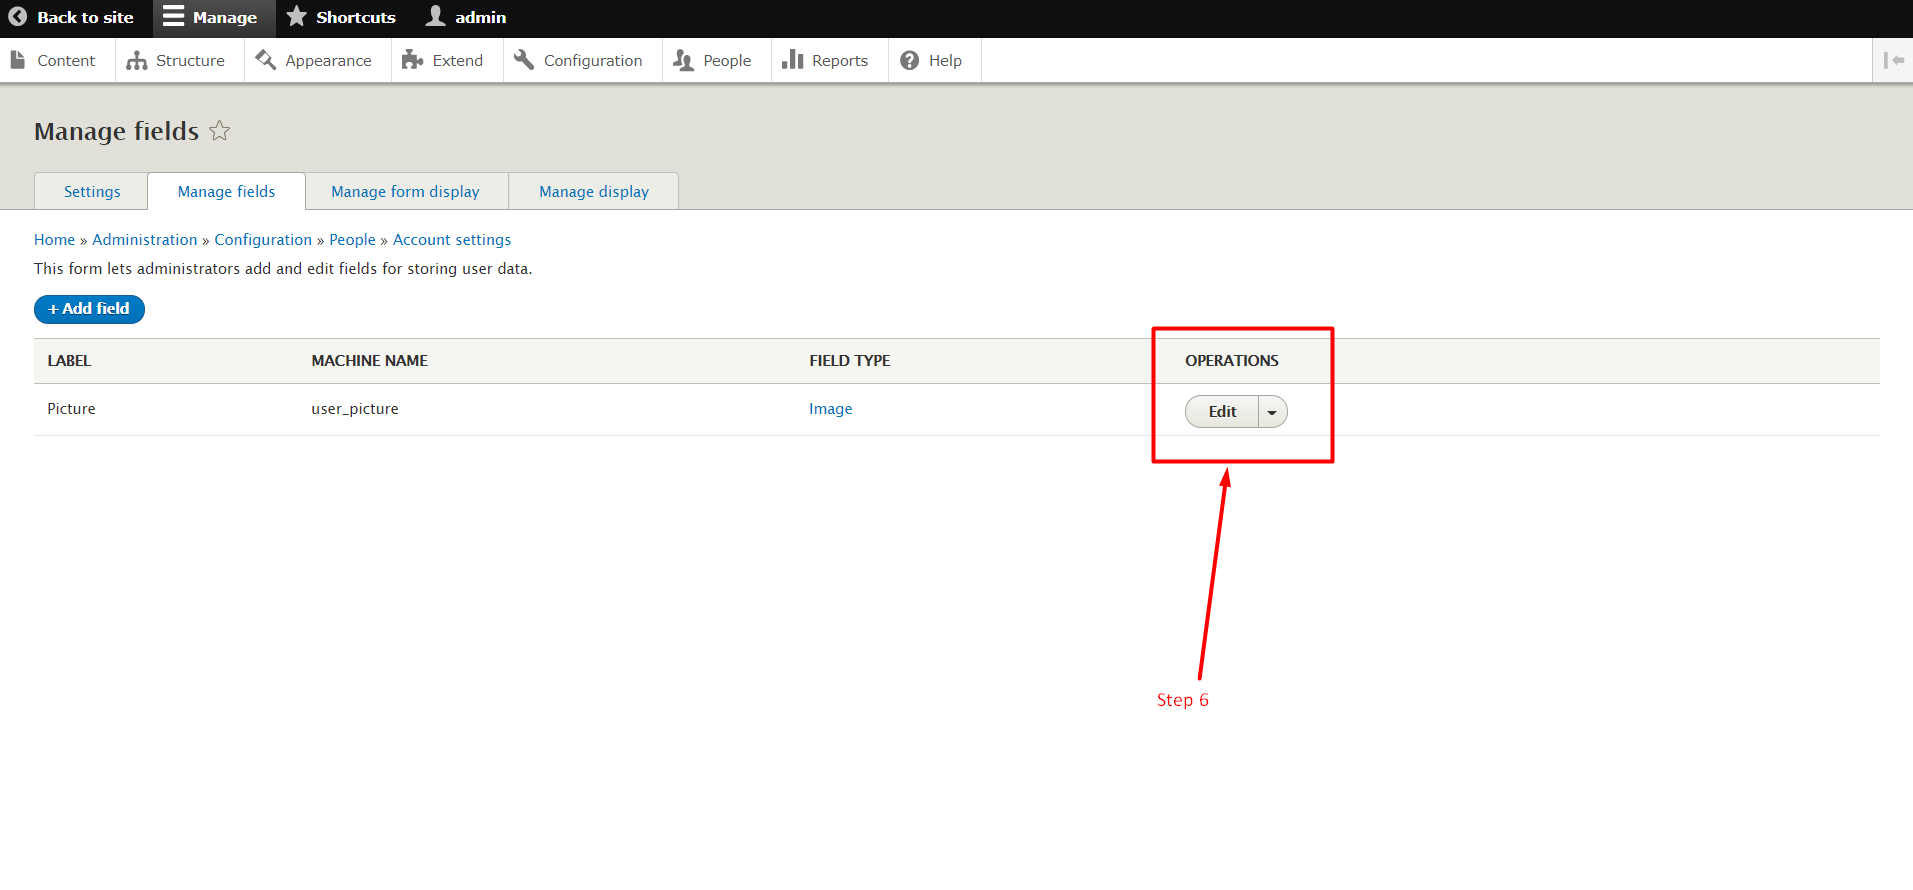Click the Manage hamburger menu icon

[174, 16]
